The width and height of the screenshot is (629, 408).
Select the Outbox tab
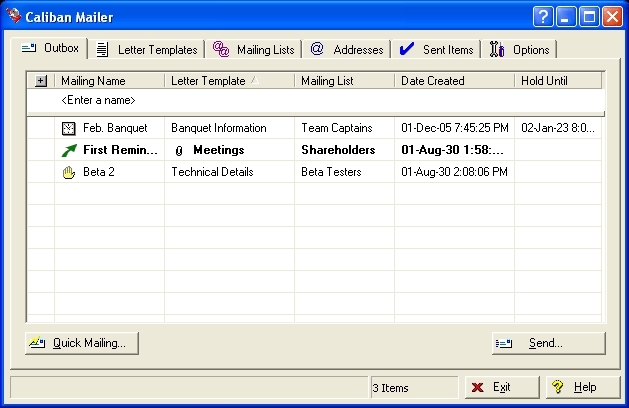pyautogui.click(x=51, y=48)
